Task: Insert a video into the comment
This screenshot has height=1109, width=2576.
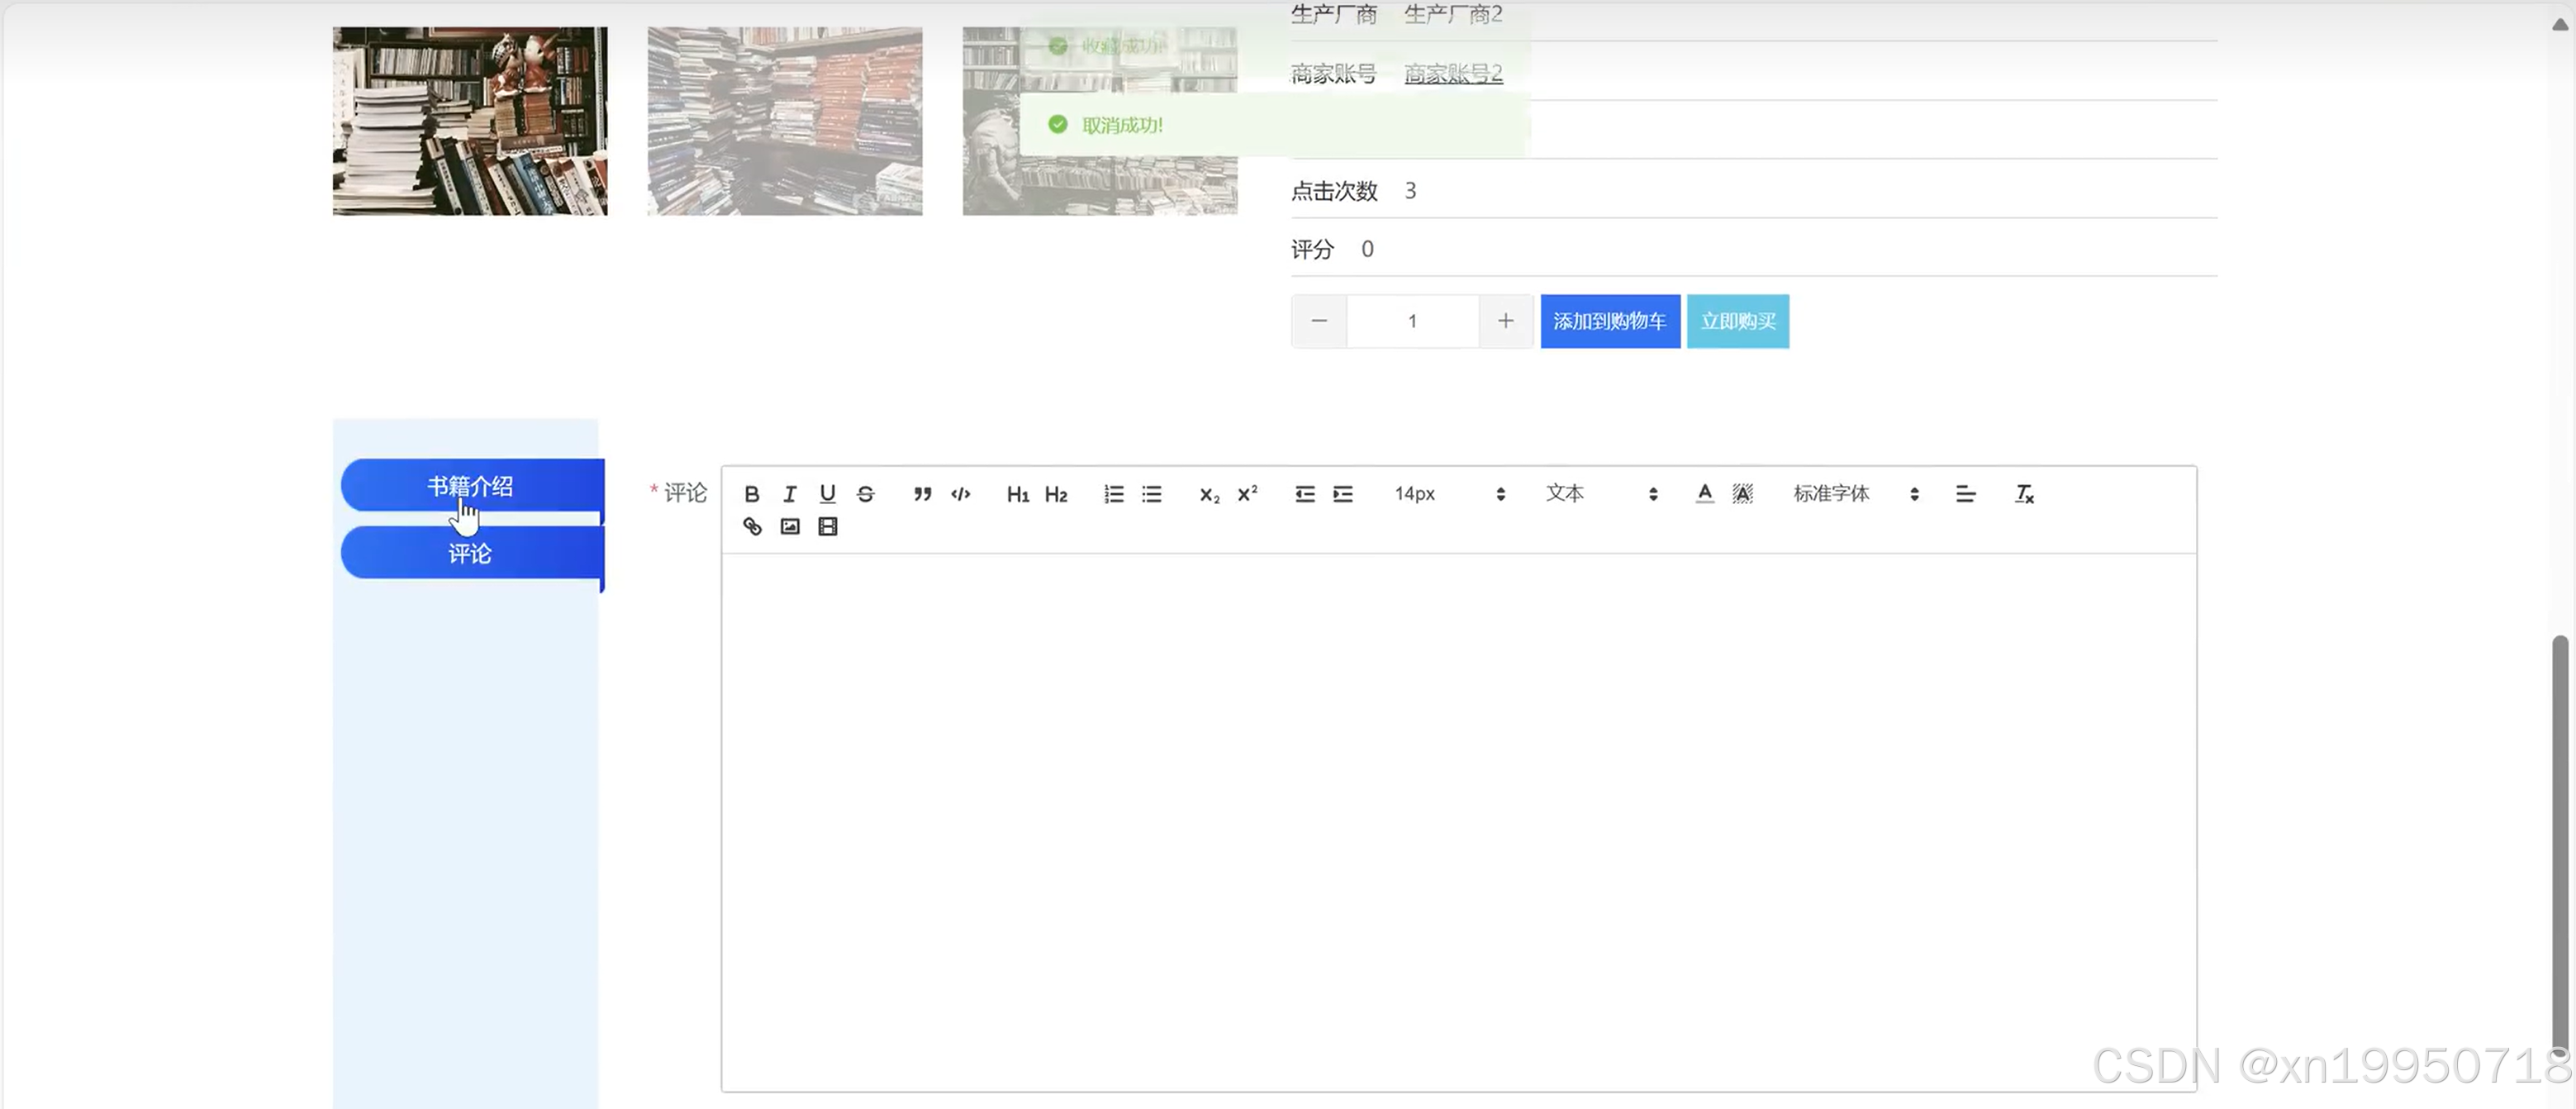Action: point(827,527)
